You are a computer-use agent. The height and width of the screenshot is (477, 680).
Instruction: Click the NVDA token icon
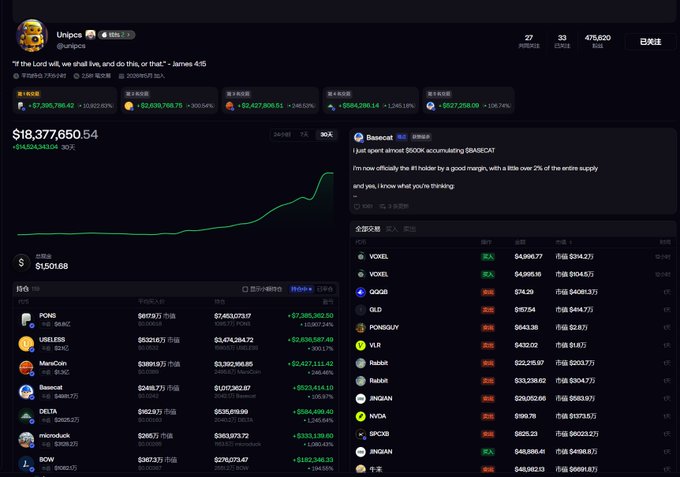coord(360,416)
